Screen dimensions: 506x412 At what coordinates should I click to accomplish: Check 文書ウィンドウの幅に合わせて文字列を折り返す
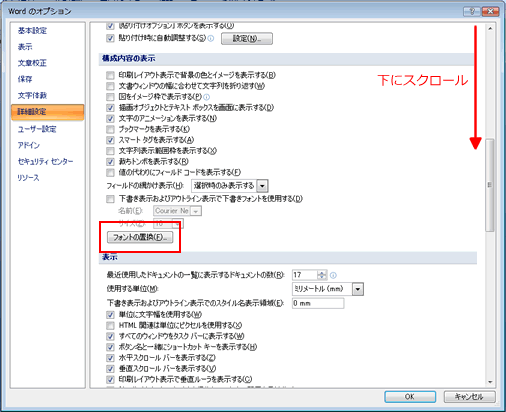(x=110, y=86)
